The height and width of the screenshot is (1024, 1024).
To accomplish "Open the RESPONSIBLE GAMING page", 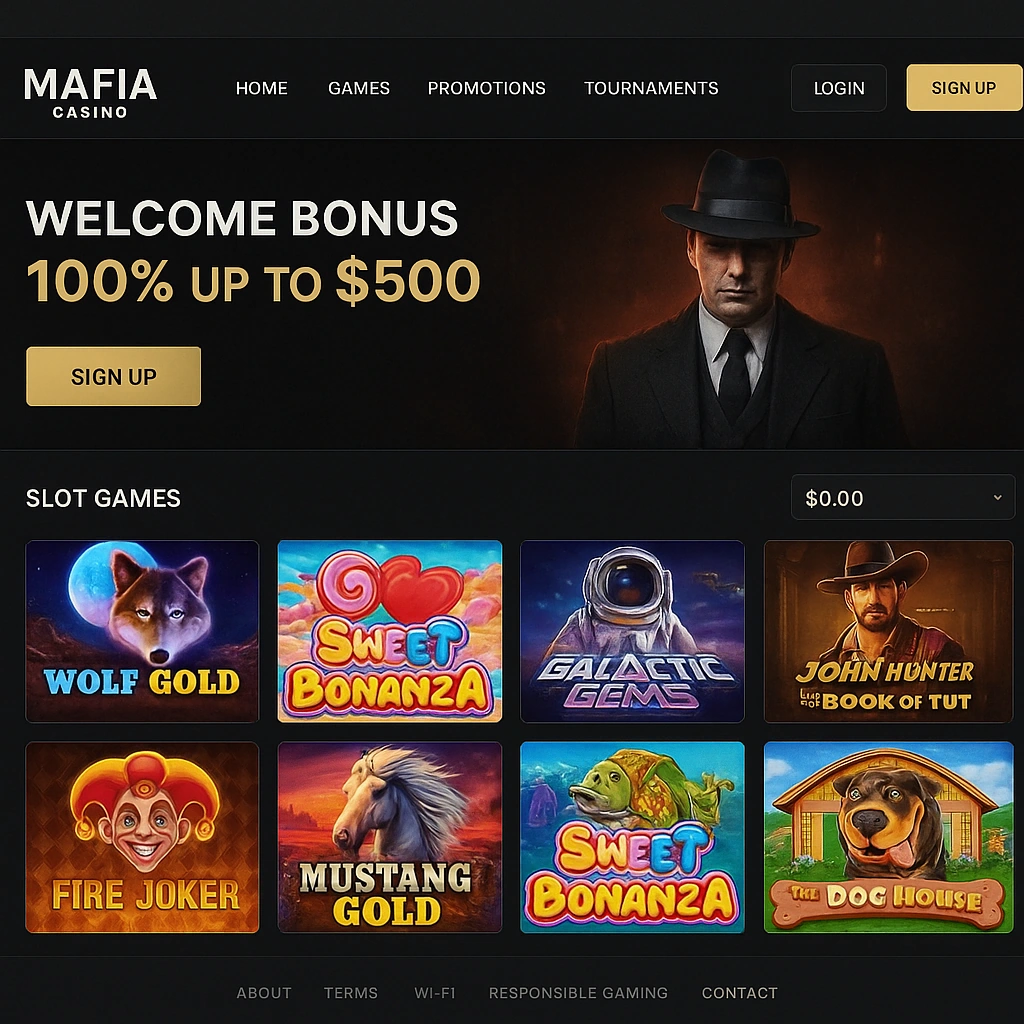I will click(x=578, y=993).
